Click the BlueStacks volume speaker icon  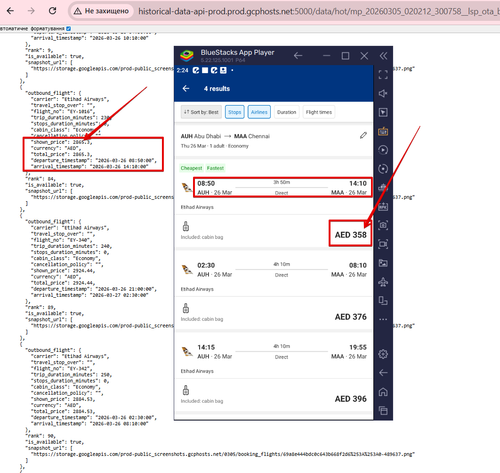pyautogui.click(x=383, y=93)
